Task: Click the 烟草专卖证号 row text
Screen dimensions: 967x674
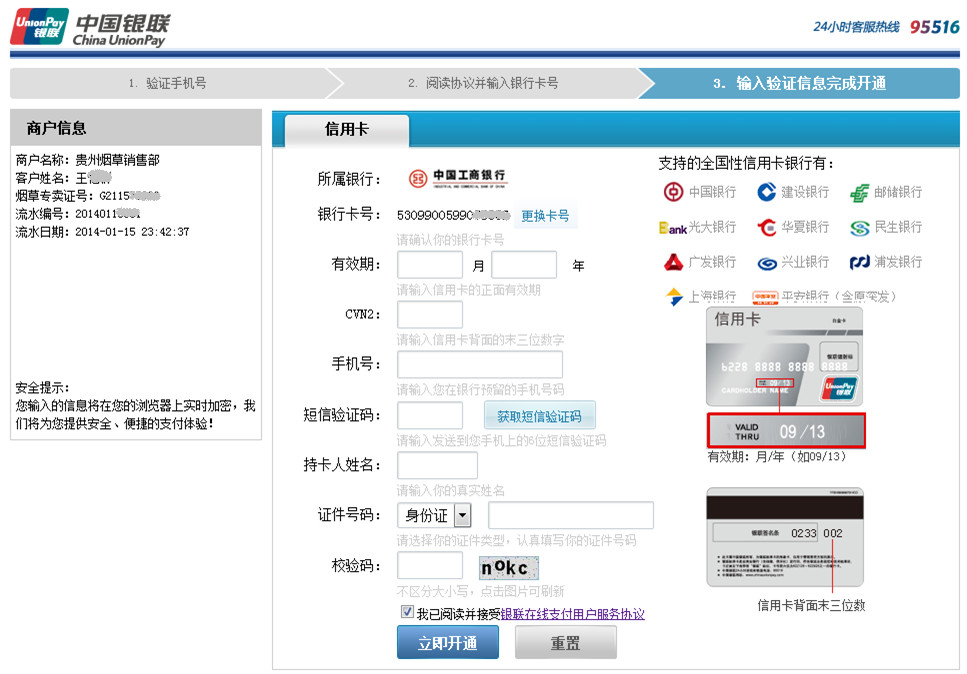Action: click(88, 196)
